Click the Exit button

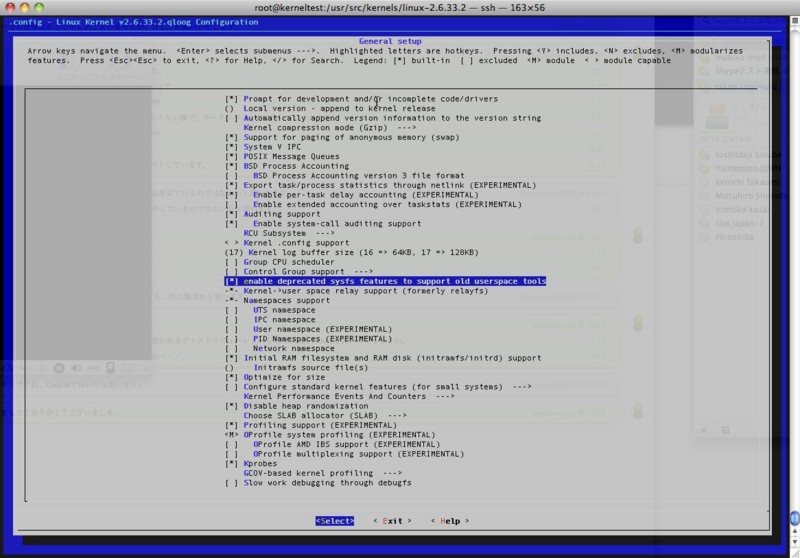click(x=392, y=521)
